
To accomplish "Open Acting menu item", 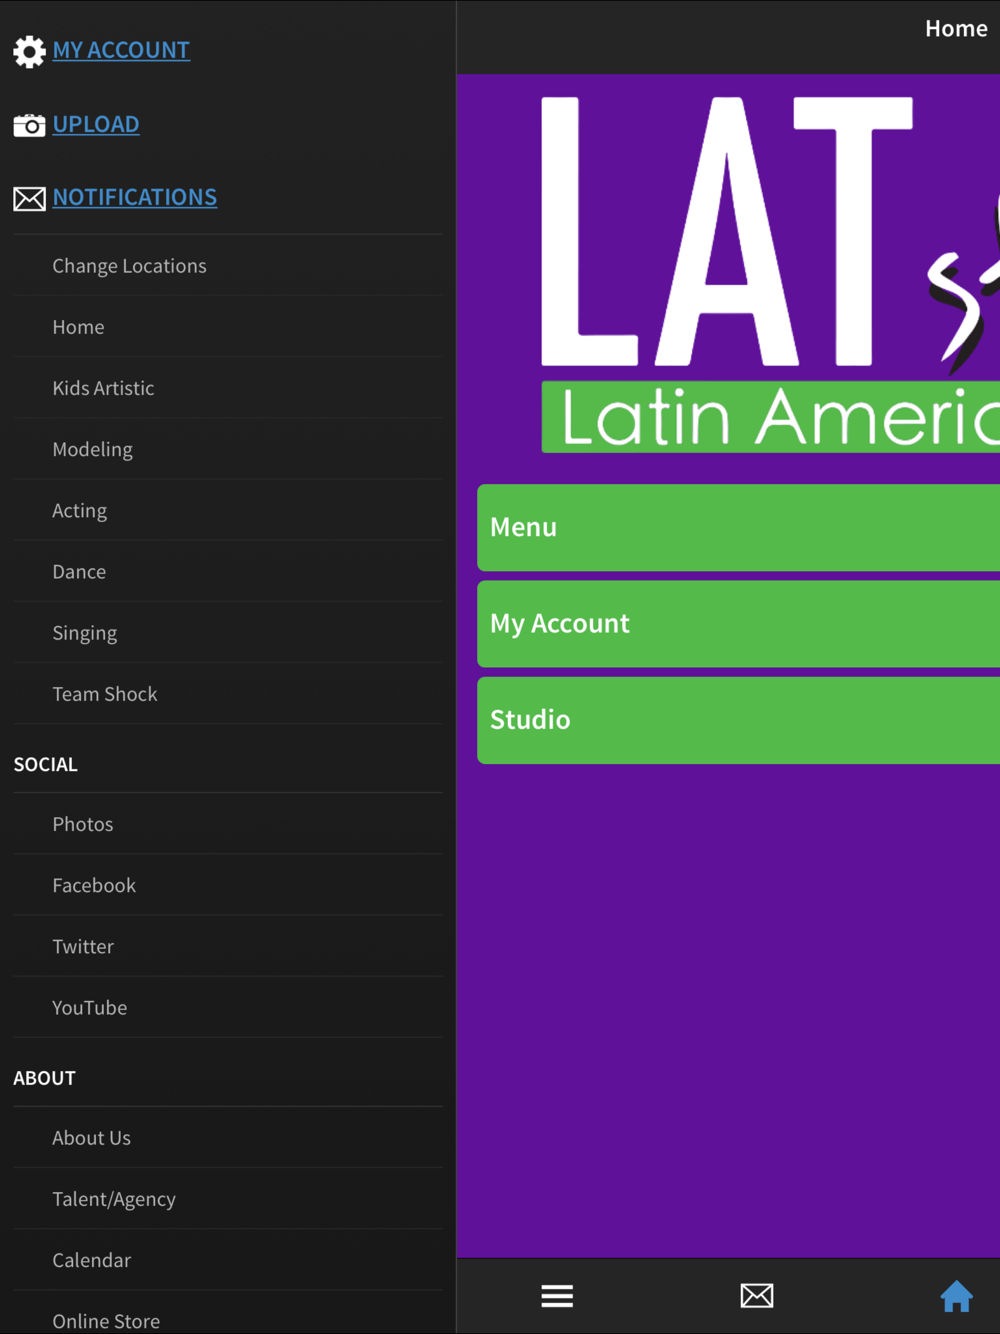I will point(228,510).
